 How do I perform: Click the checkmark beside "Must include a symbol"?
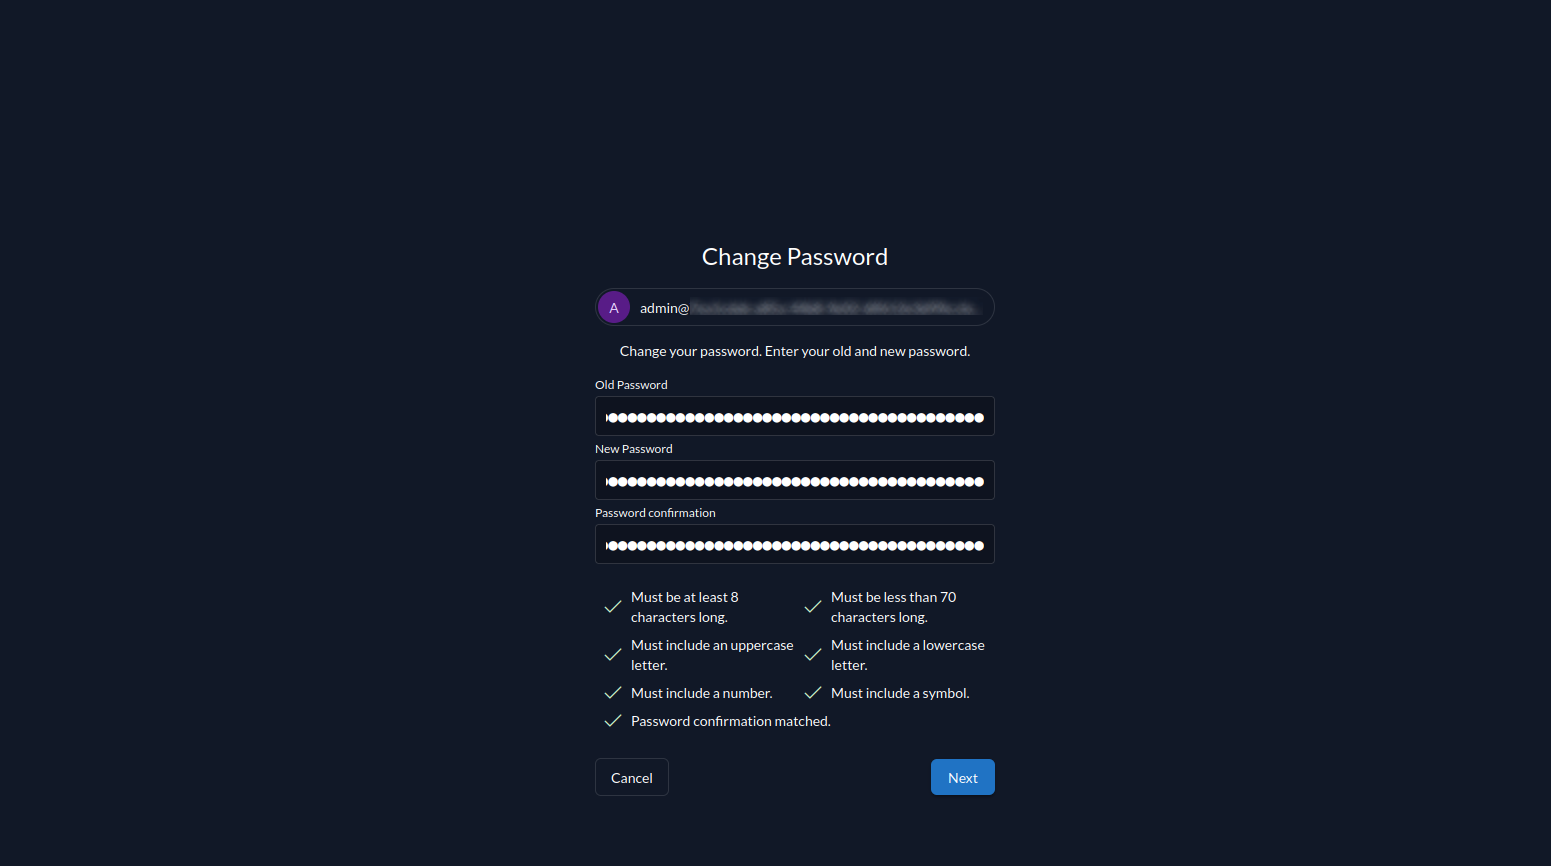tap(813, 693)
